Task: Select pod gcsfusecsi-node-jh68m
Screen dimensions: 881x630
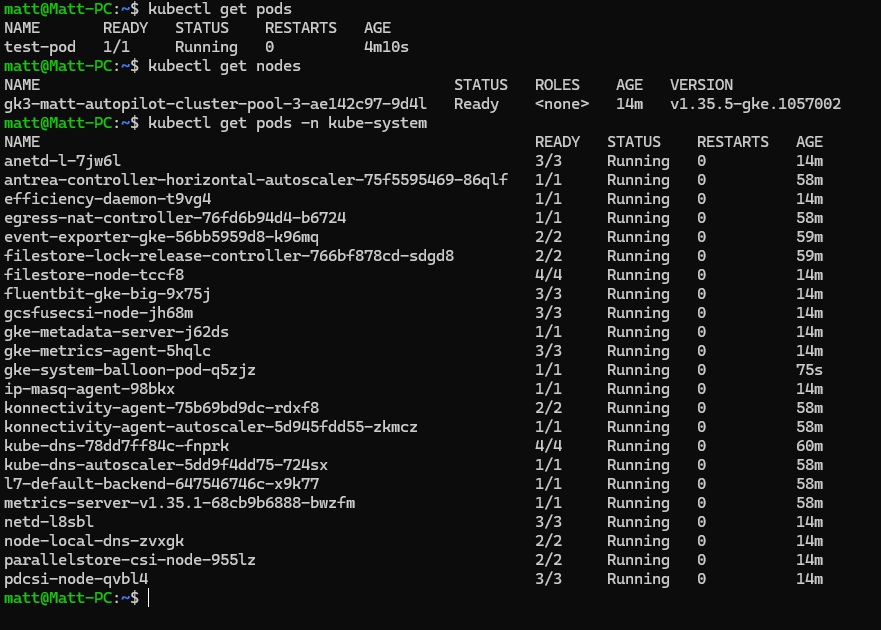Action: tap(98, 313)
